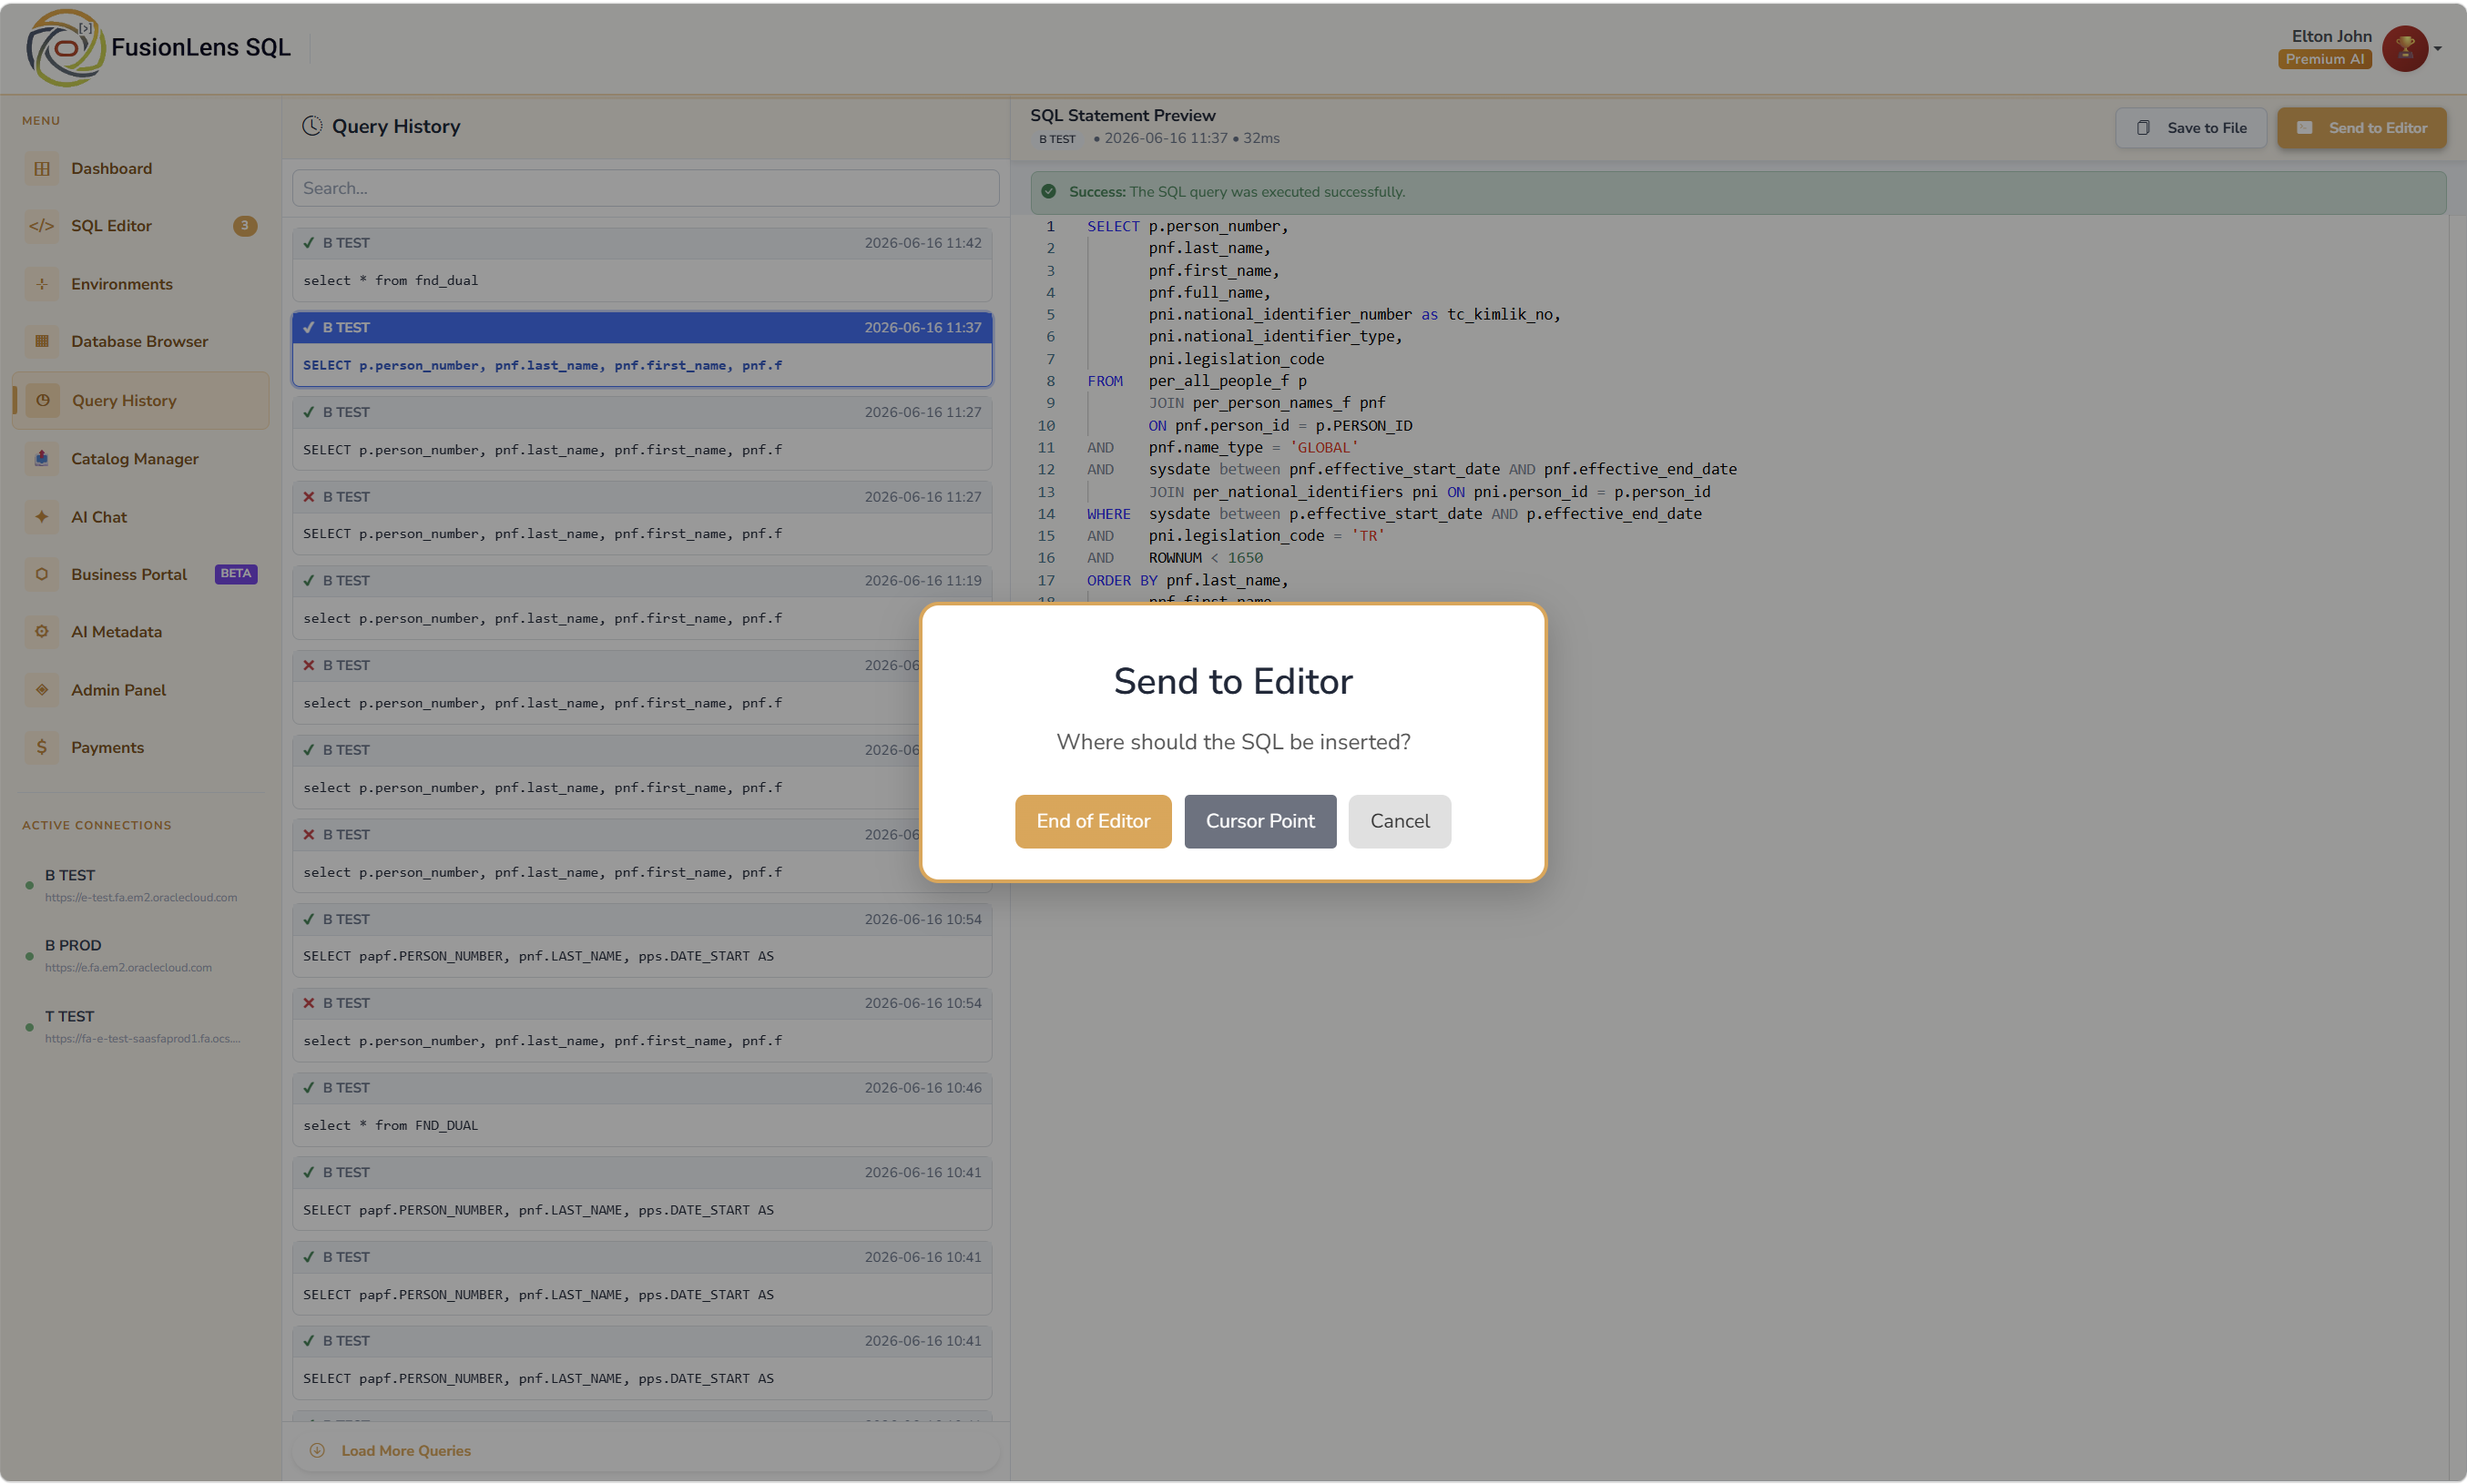Select the B PROD active connection
The image size is (2467, 1484).
coord(141,955)
